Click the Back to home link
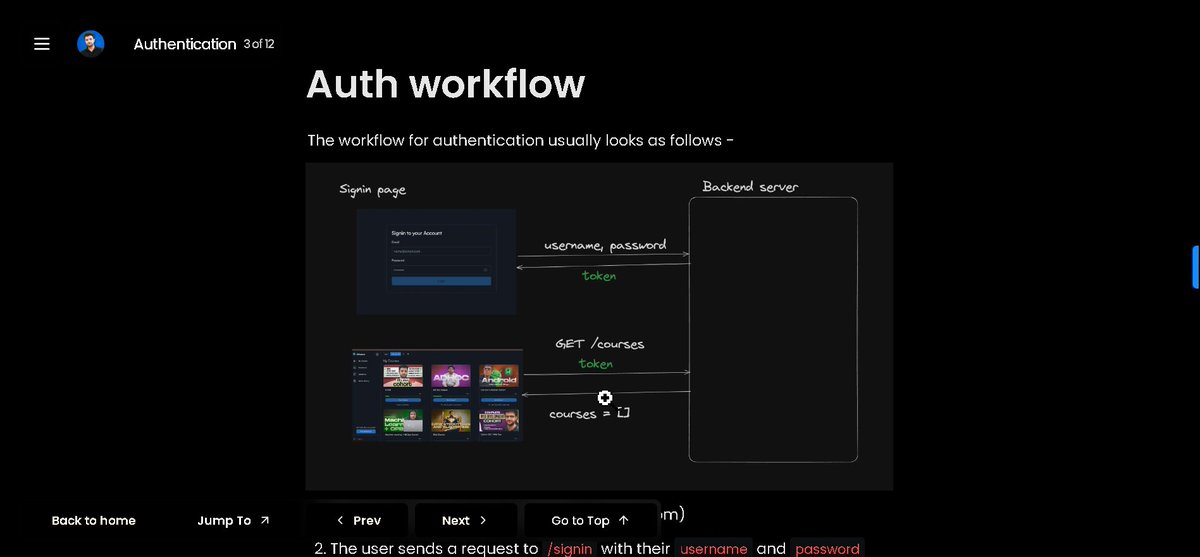Viewport: 1200px width, 557px height. click(x=94, y=520)
